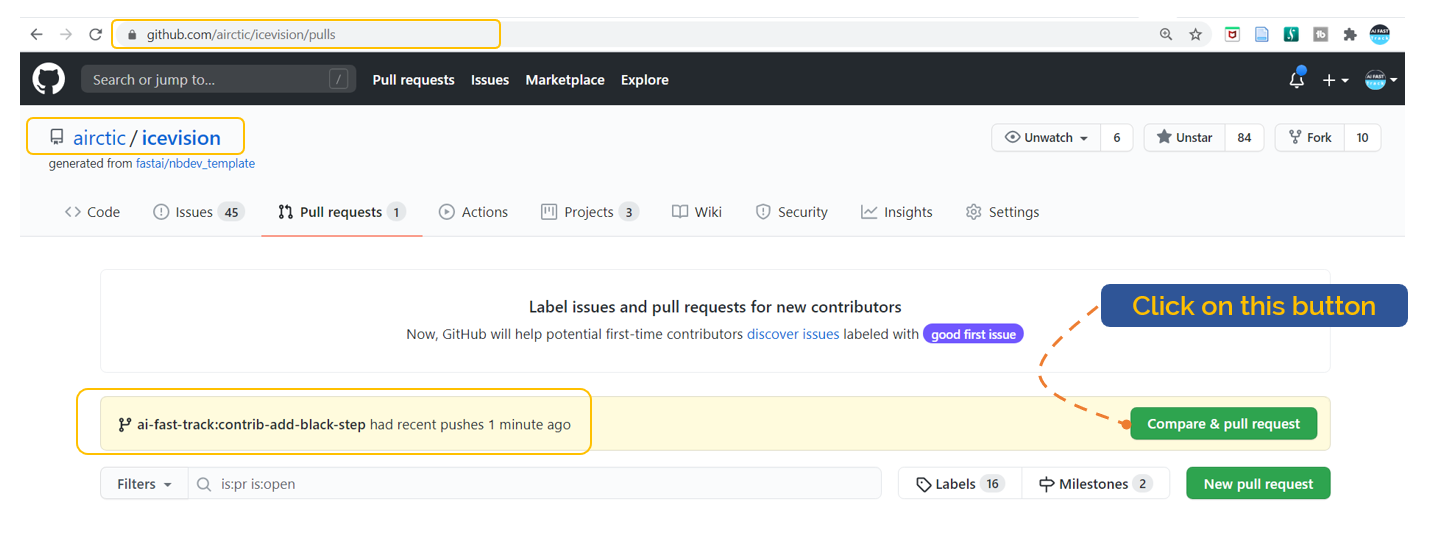Click the GitHub Octocat logo
This screenshot has width=1445, height=549.
pos(48,79)
